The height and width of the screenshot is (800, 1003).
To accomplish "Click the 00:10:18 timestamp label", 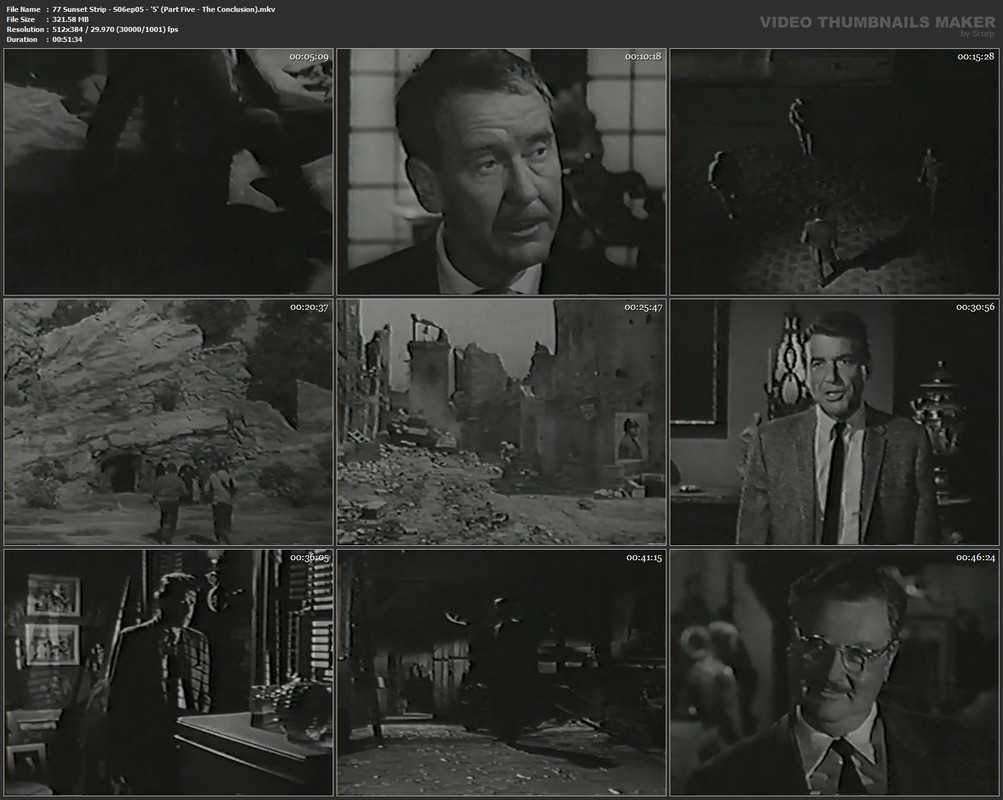I will point(643,57).
